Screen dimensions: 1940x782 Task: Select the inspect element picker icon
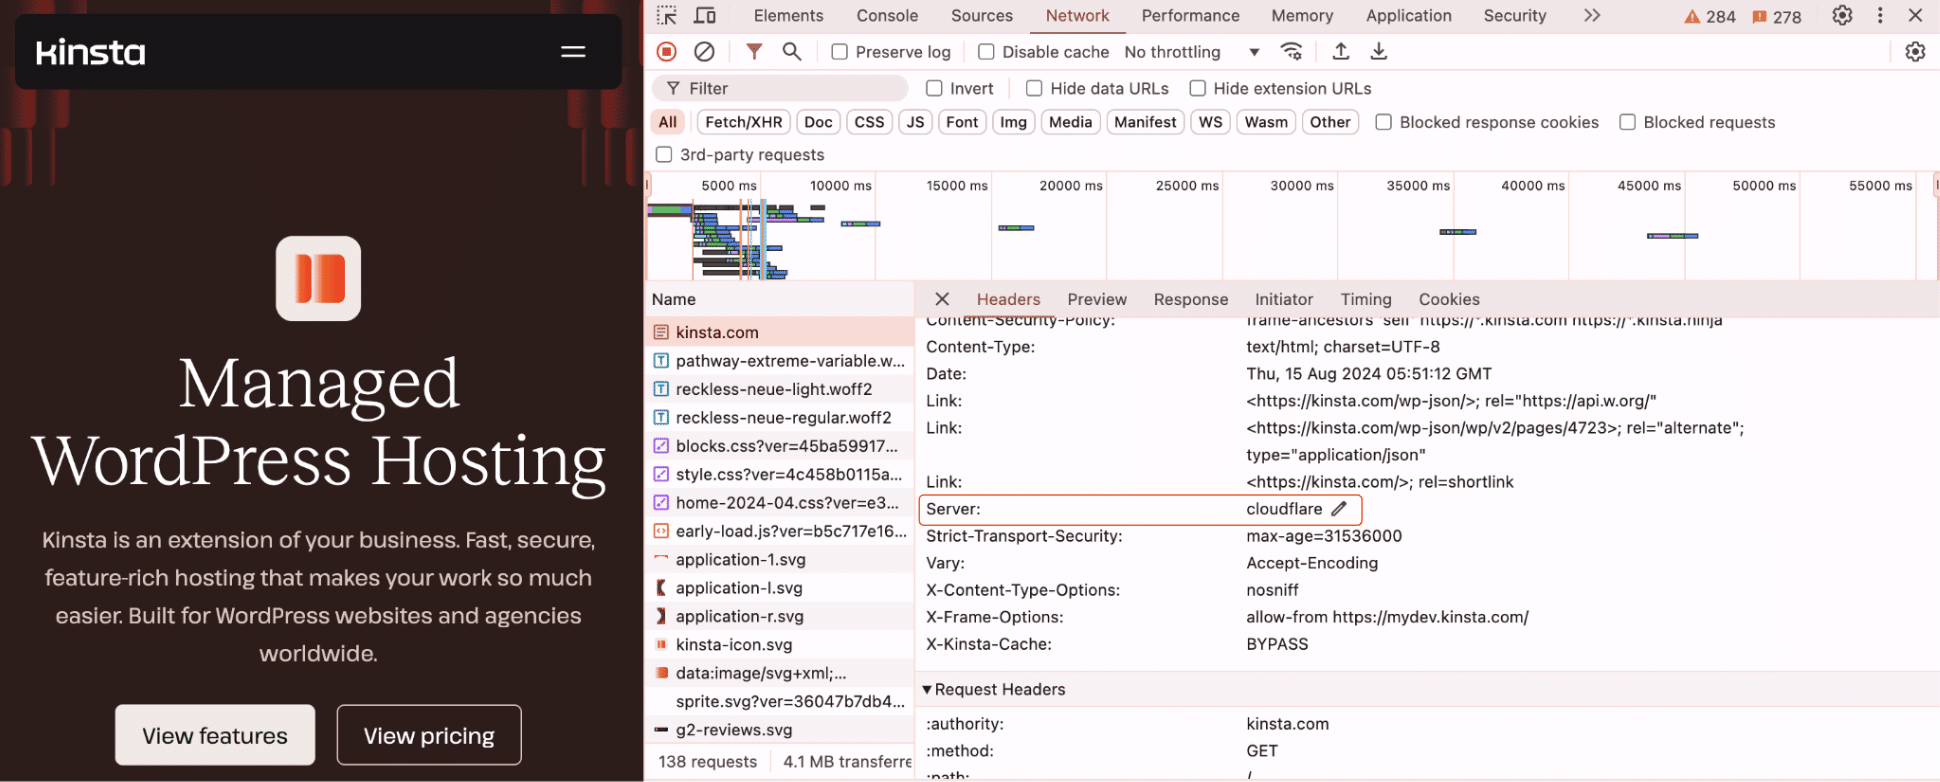(x=667, y=15)
